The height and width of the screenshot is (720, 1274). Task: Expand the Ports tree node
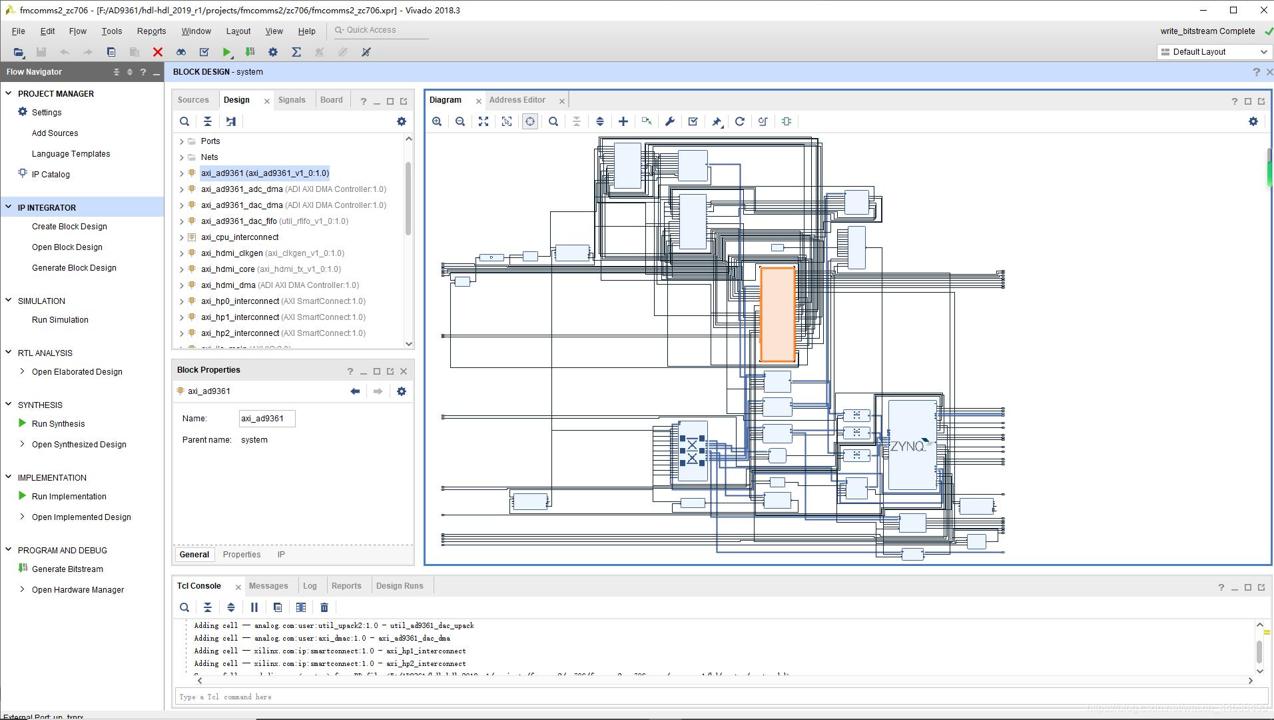[x=181, y=141]
